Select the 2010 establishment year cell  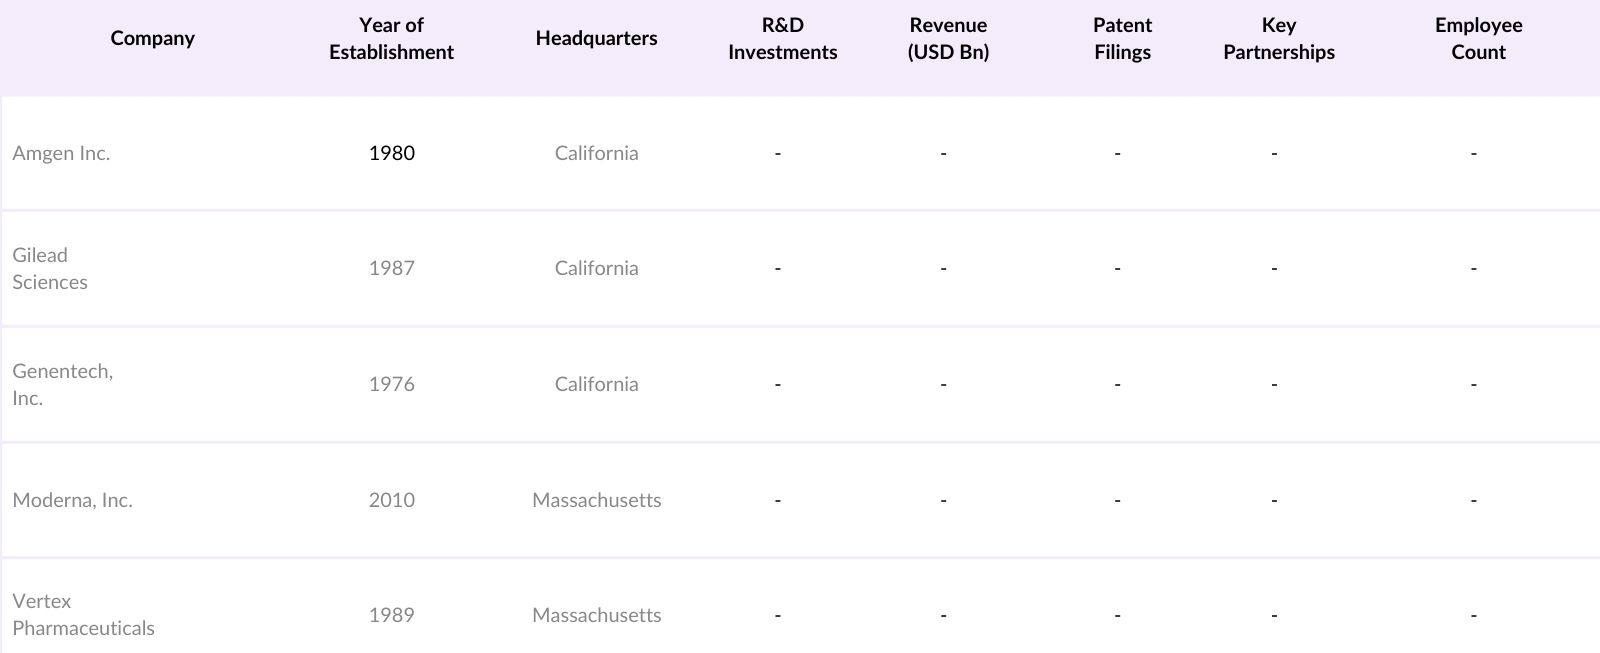391,500
